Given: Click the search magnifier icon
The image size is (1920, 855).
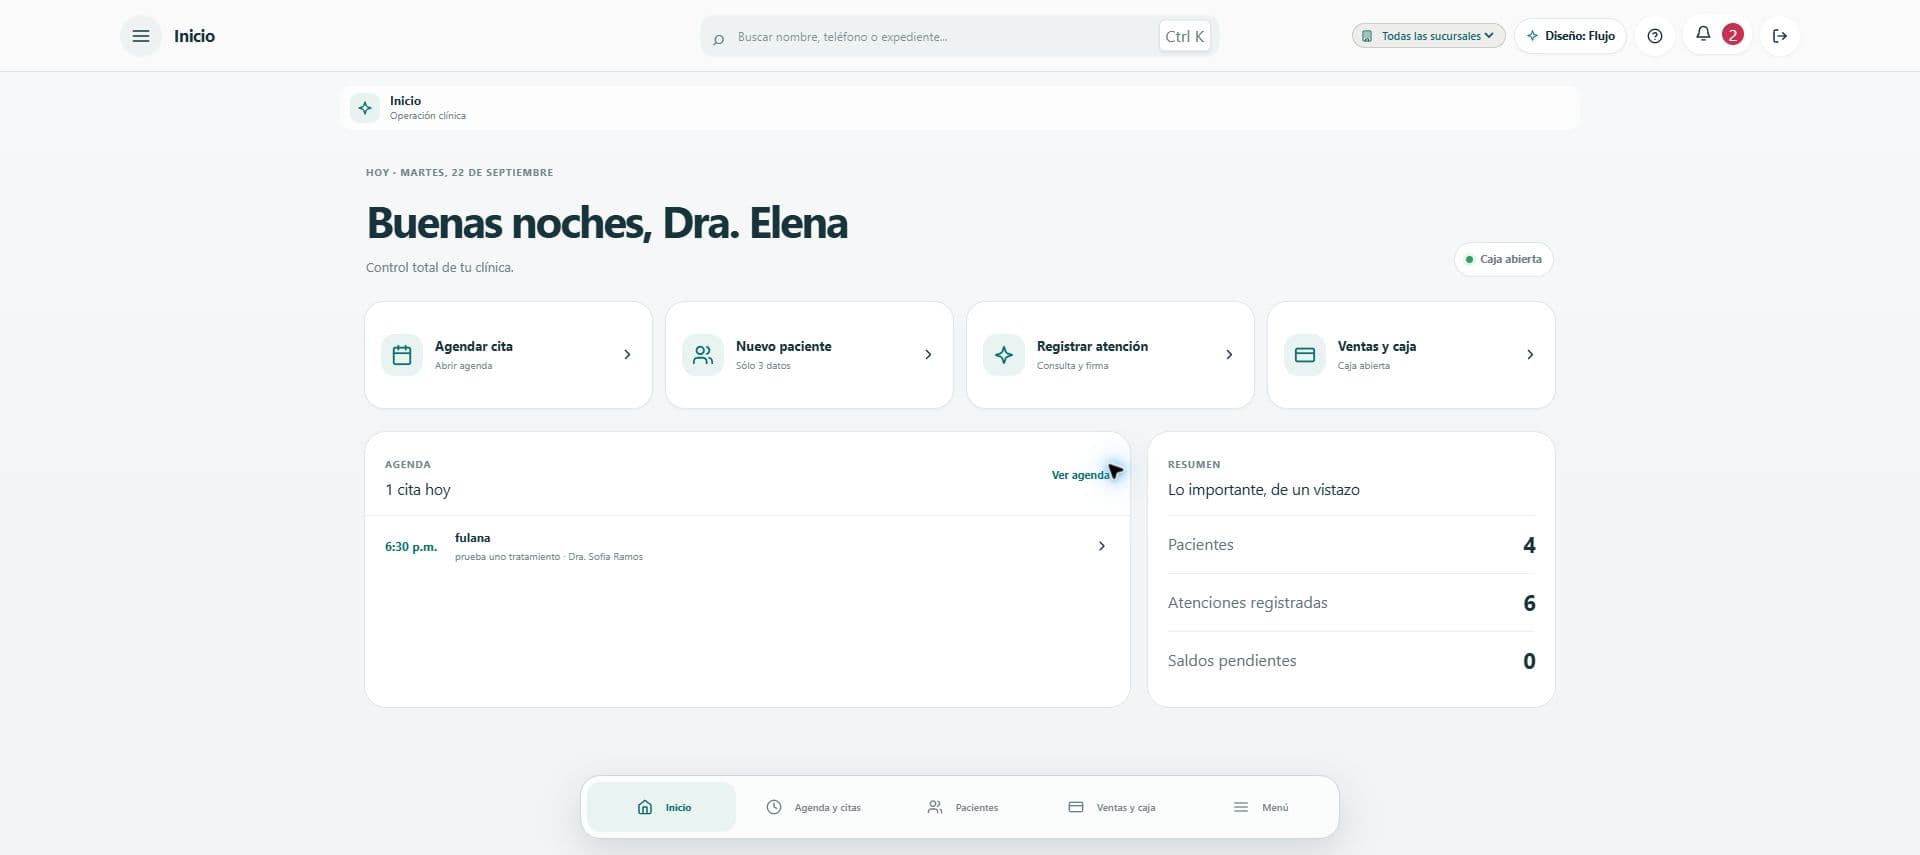Looking at the screenshot, I should [718, 38].
